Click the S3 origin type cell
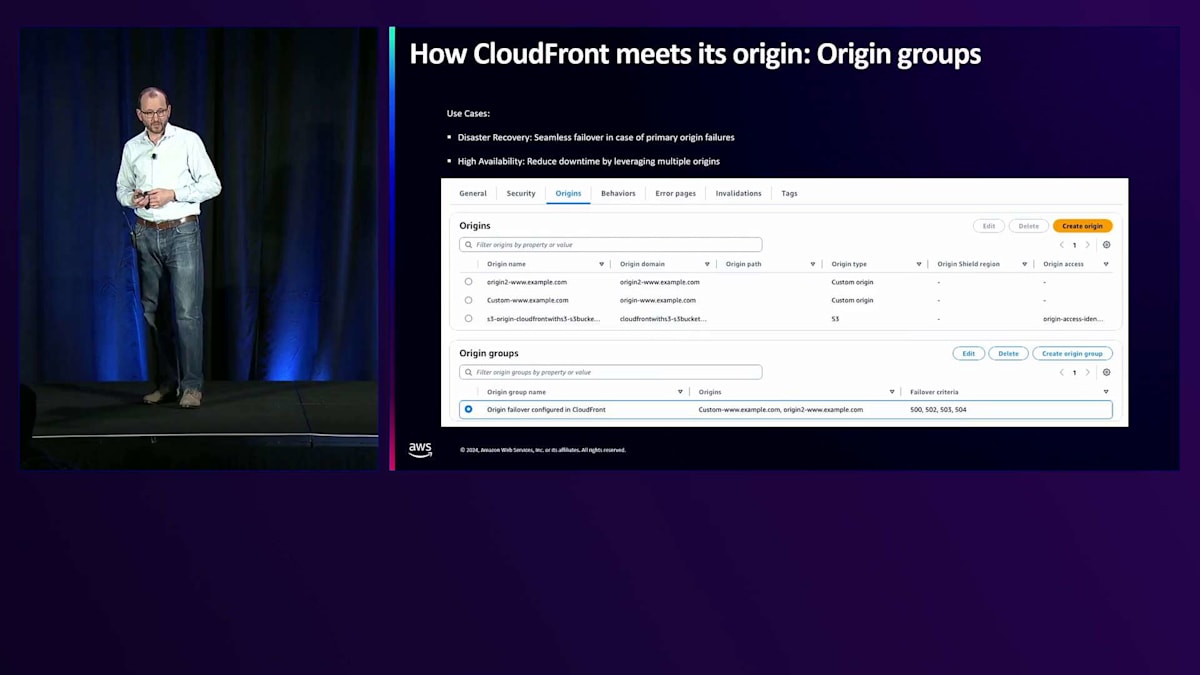This screenshot has width=1200, height=675. click(x=835, y=318)
